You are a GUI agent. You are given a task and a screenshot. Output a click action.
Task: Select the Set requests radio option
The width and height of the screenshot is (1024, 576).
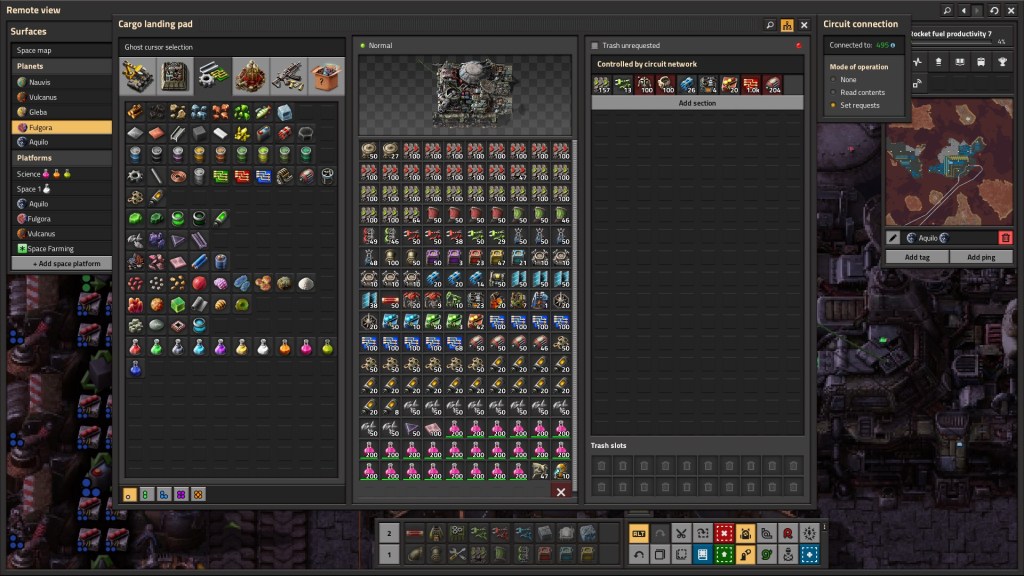click(832, 105)
